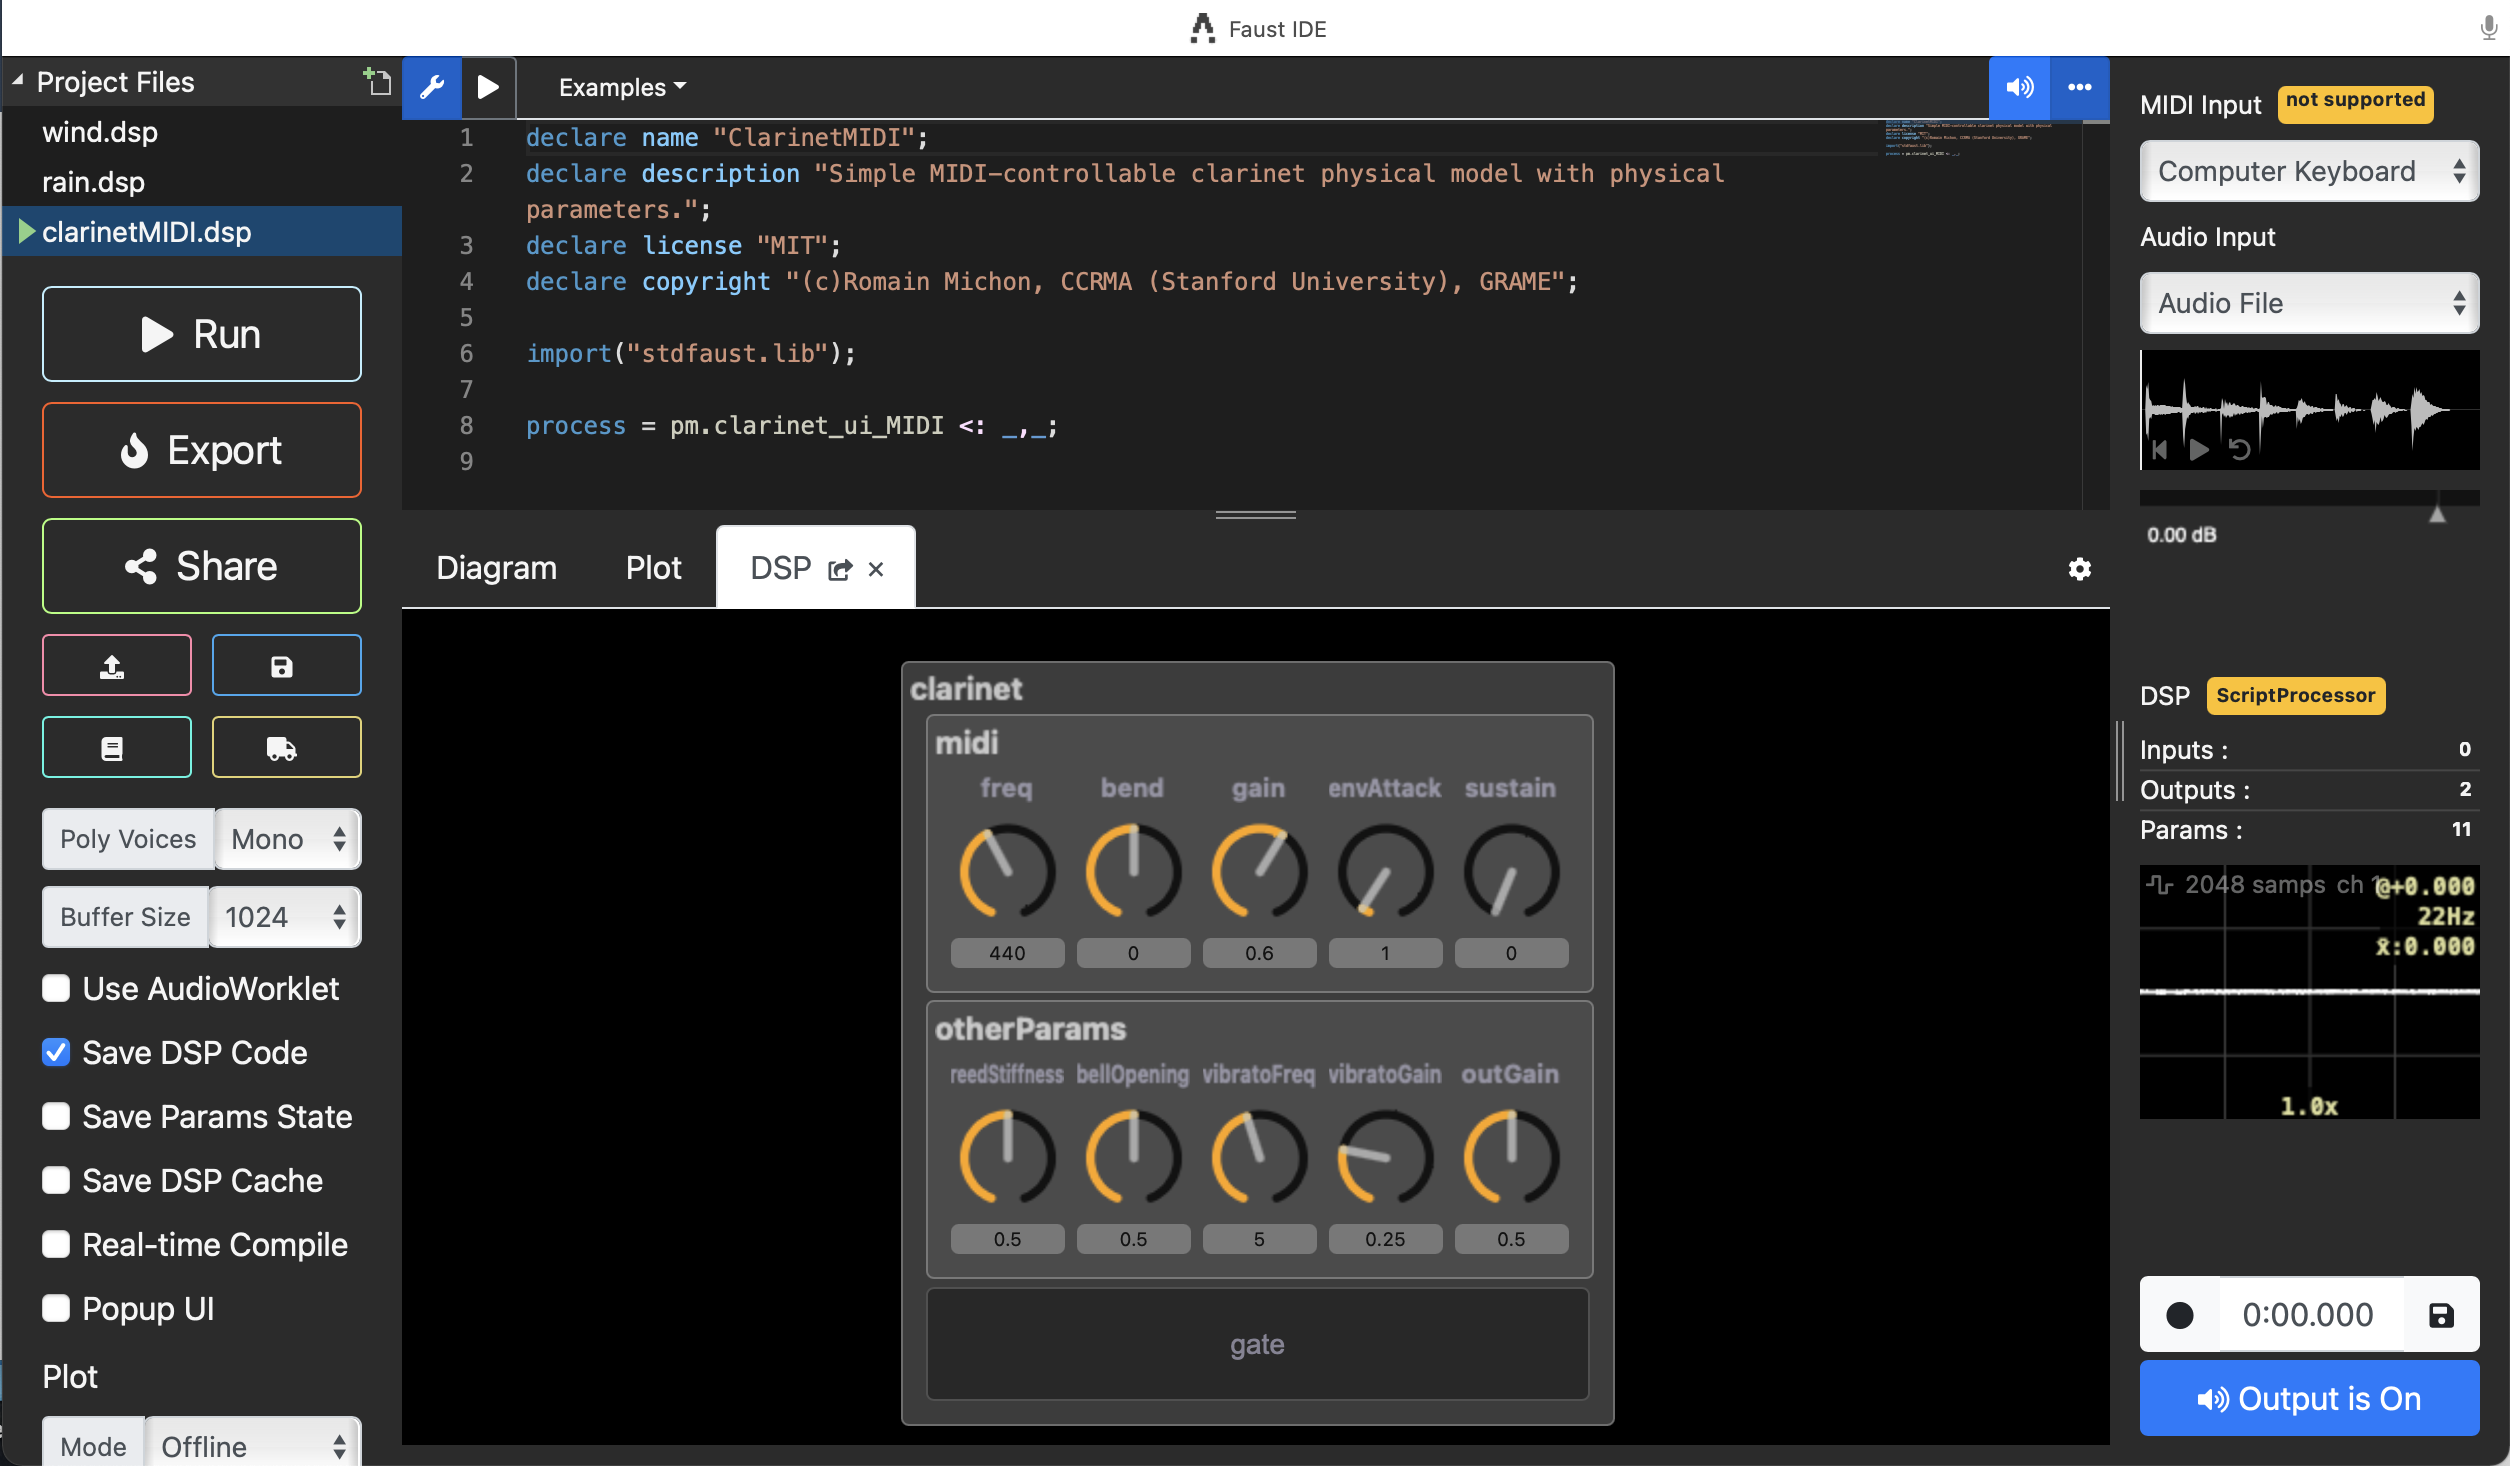Image resolution: width=2510 pixels, height=1466 pixels.
Task: Turn on Real-time Compile
Action: [x=57, y=1245]
